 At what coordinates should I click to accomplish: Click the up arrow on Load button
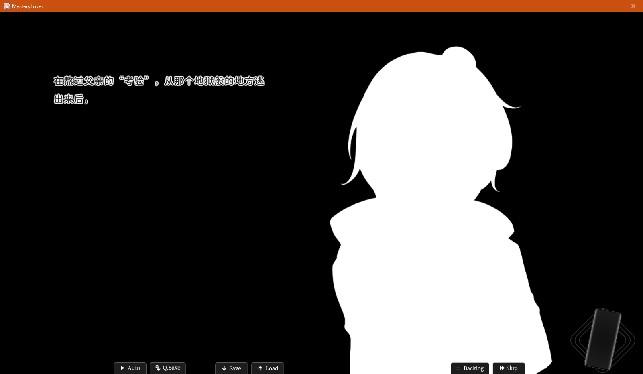(x=260, y=368)
